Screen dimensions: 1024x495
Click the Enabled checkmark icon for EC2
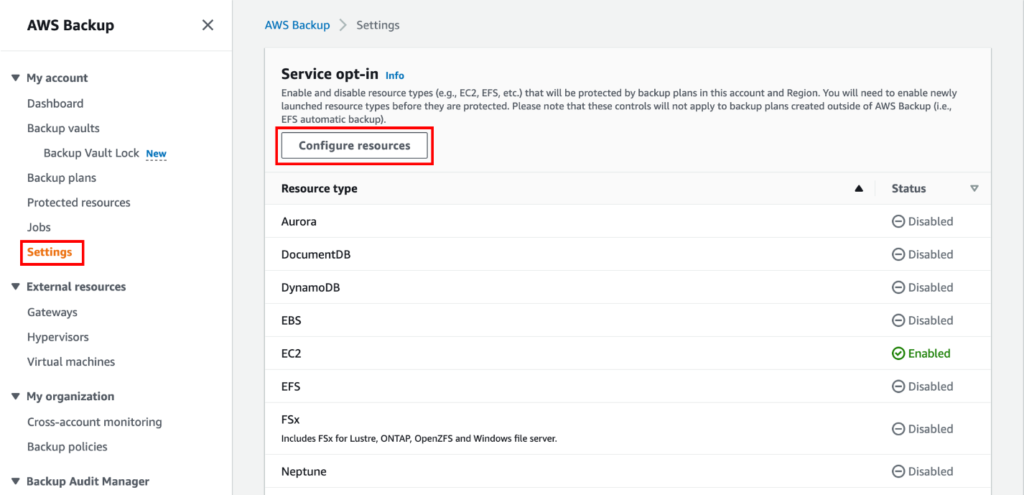pyautogui.click(x=898, y=353)
